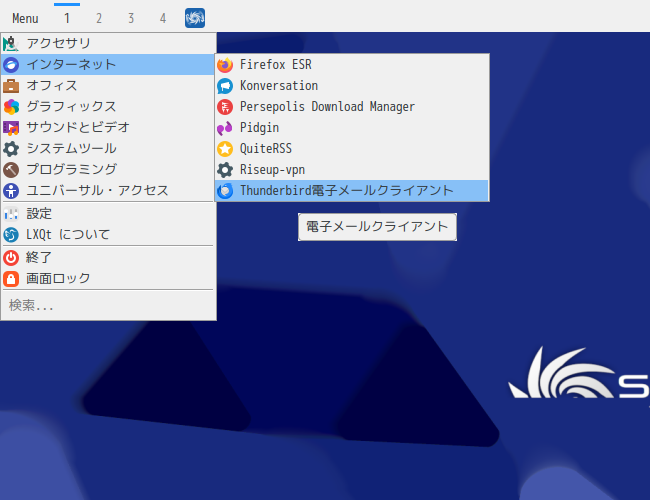650x500 pixels.
Task: Expand the サウンドとビデオ category
Action: click(x=108, y=128)
